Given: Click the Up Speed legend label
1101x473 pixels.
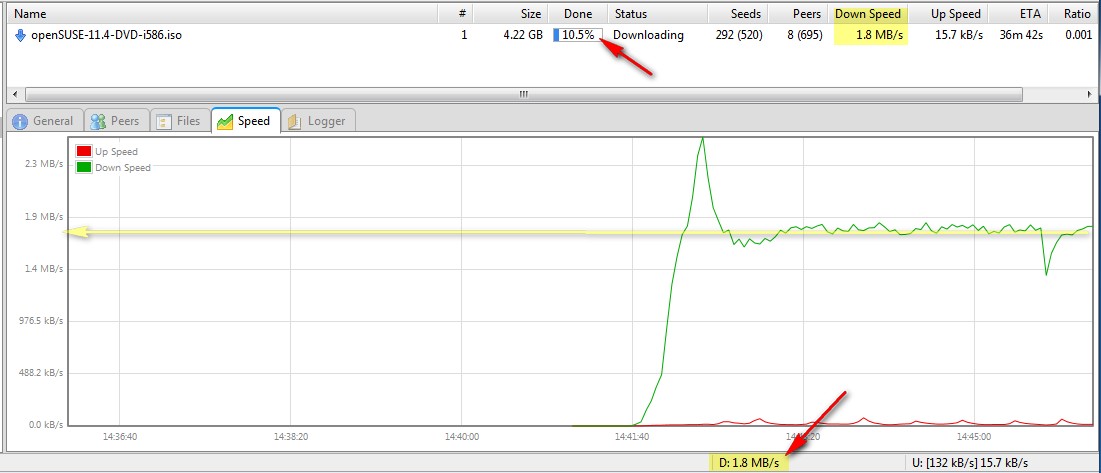Looking at the screenshot, I should (117, 151).
